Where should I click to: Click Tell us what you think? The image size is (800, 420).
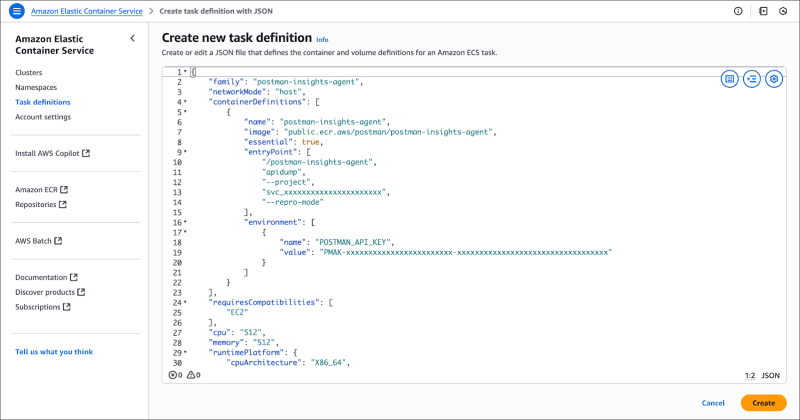tap(54, 352)
